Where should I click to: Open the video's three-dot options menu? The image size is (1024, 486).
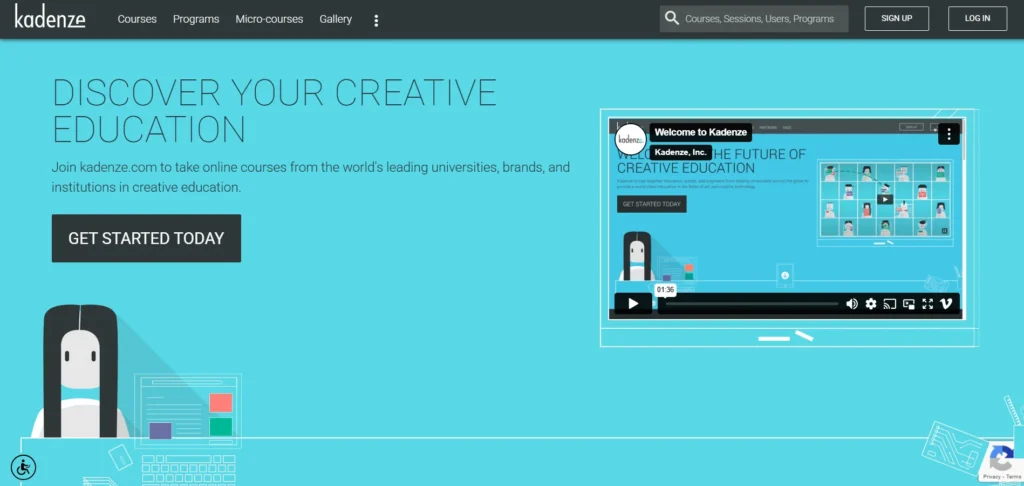tap(948, 133)
